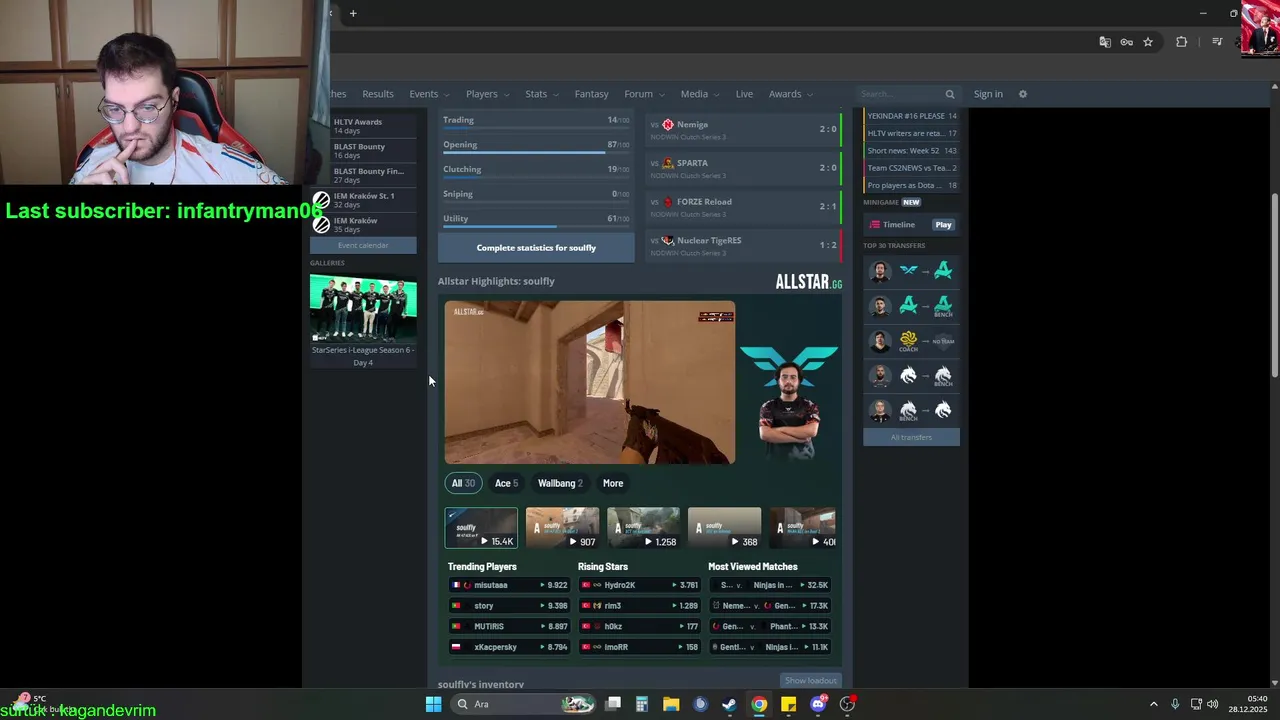Open rising star Hydro2K row
Screen dimensions: 1280x720
click(x=639, y=585)
